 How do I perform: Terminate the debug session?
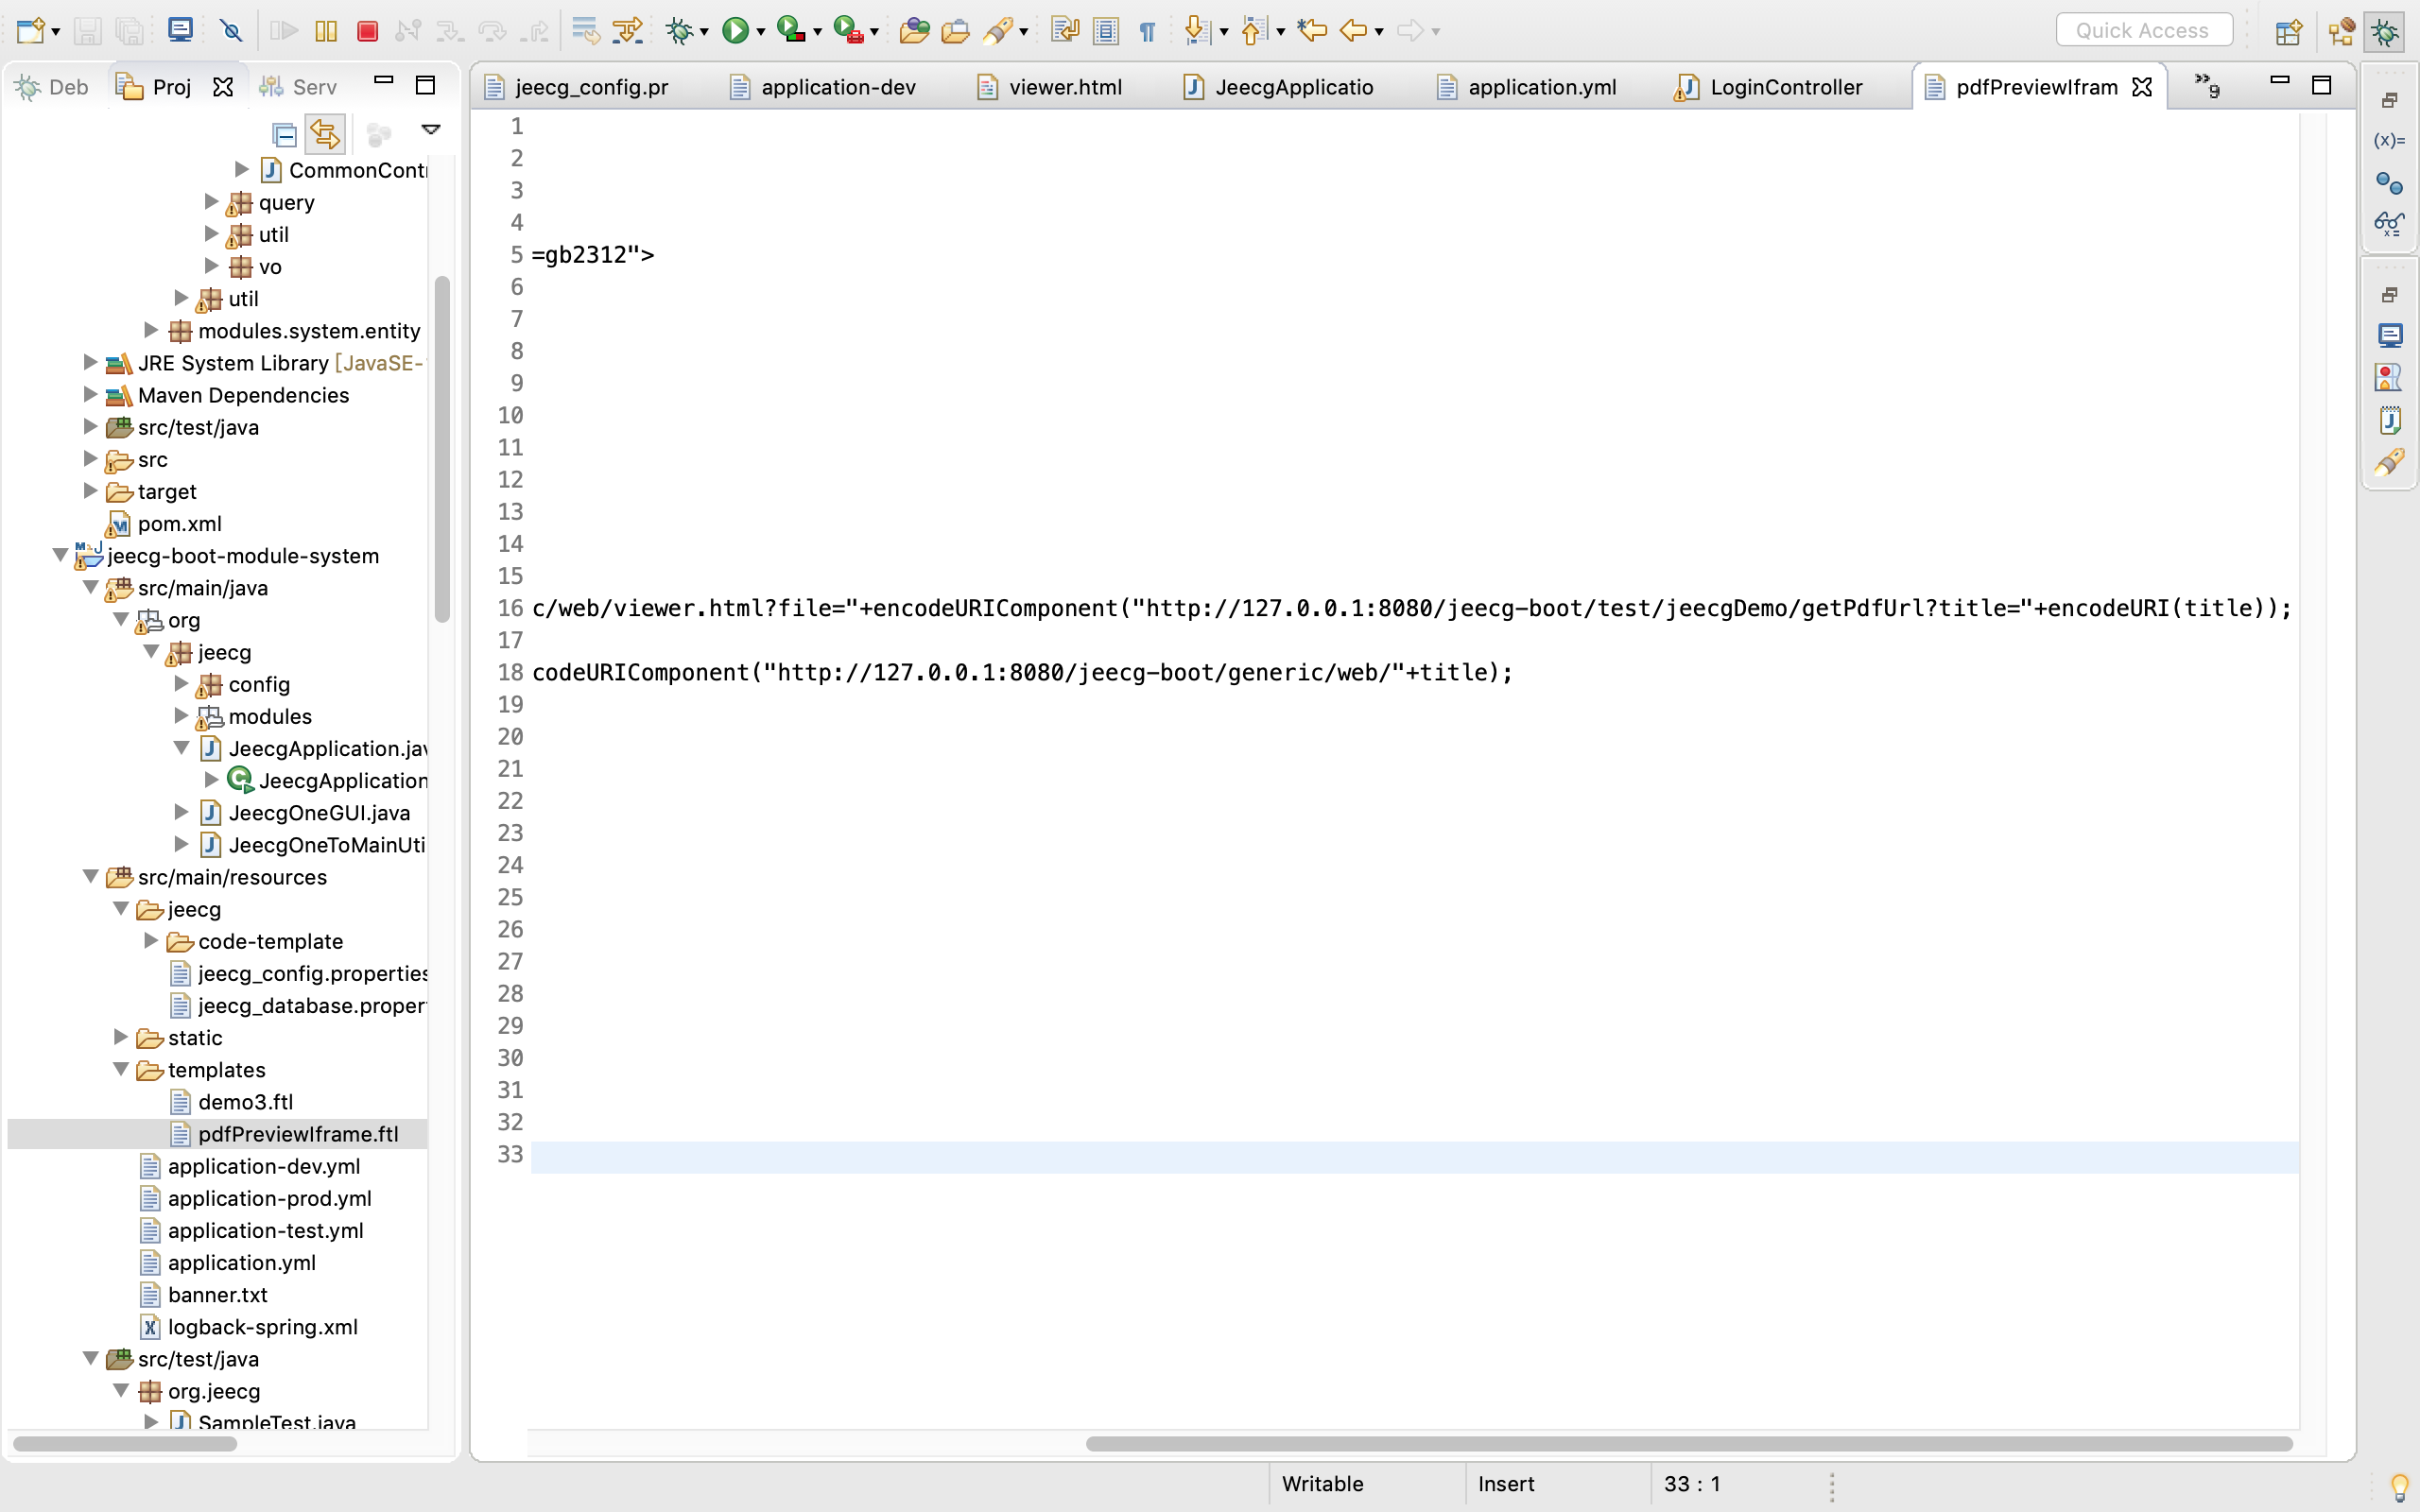[x=367, y=30]
